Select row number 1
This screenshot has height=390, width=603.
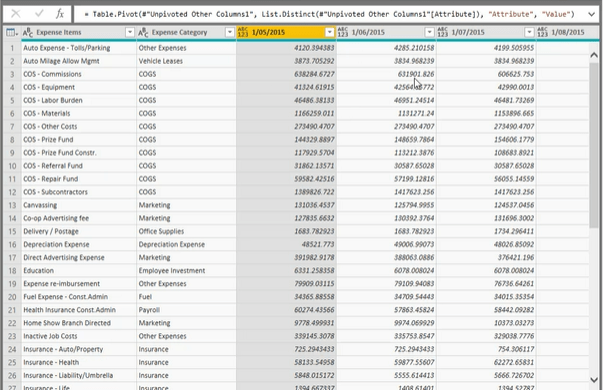(12, 48)
